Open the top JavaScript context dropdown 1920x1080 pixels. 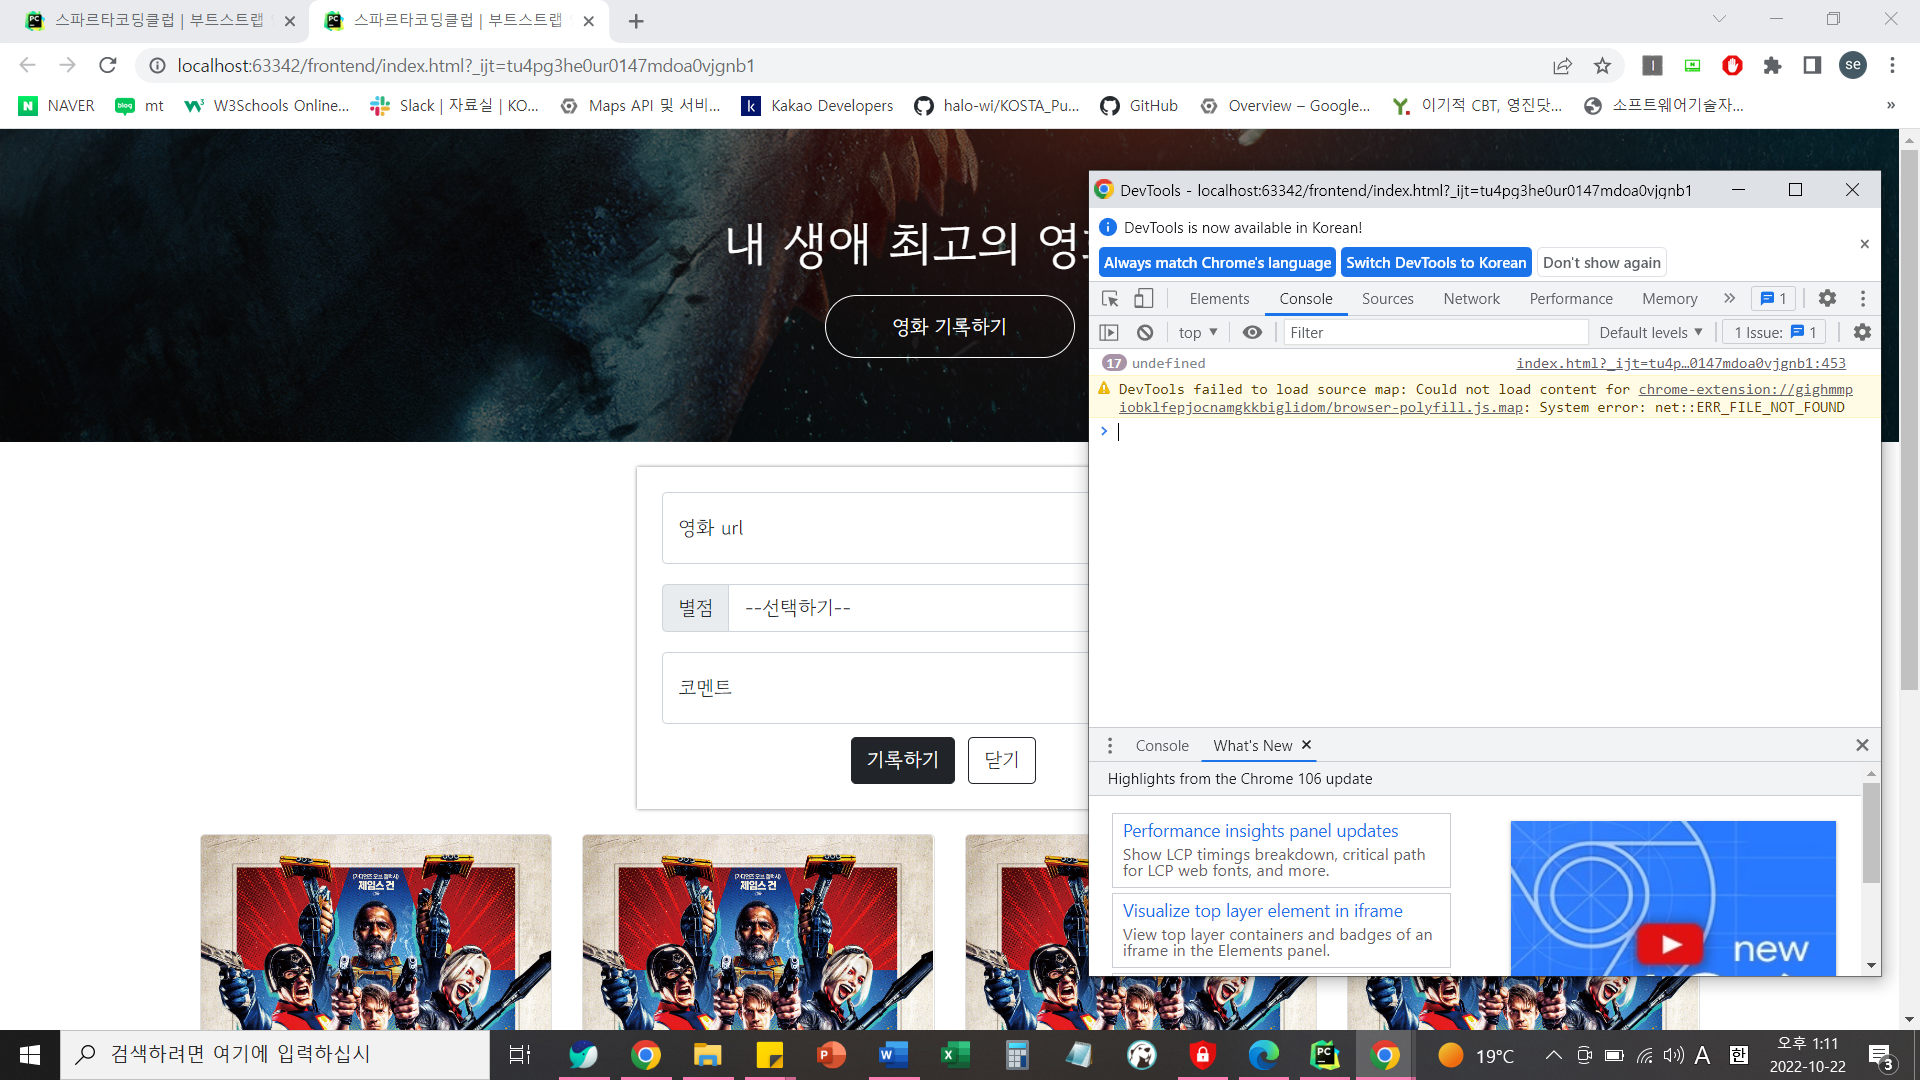1197,332
